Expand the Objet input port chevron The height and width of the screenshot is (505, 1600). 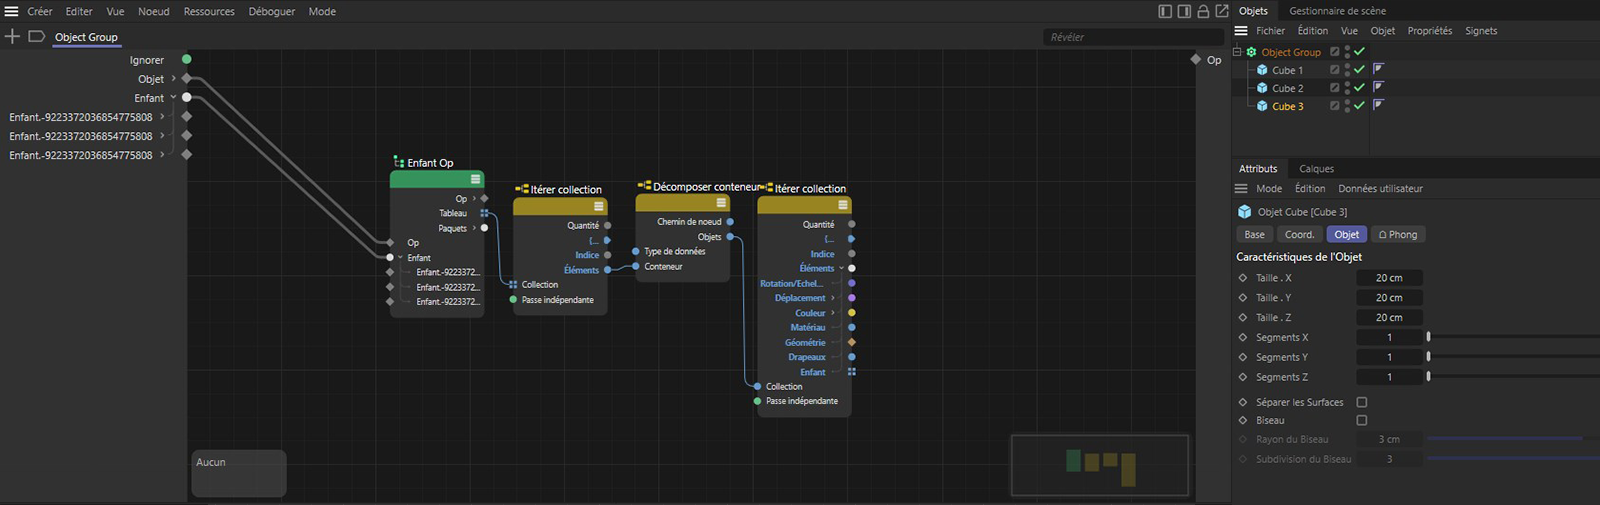pos(173,78)
